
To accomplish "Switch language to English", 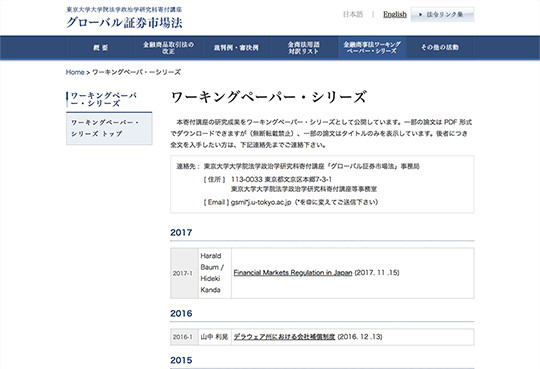I will 395,14.
